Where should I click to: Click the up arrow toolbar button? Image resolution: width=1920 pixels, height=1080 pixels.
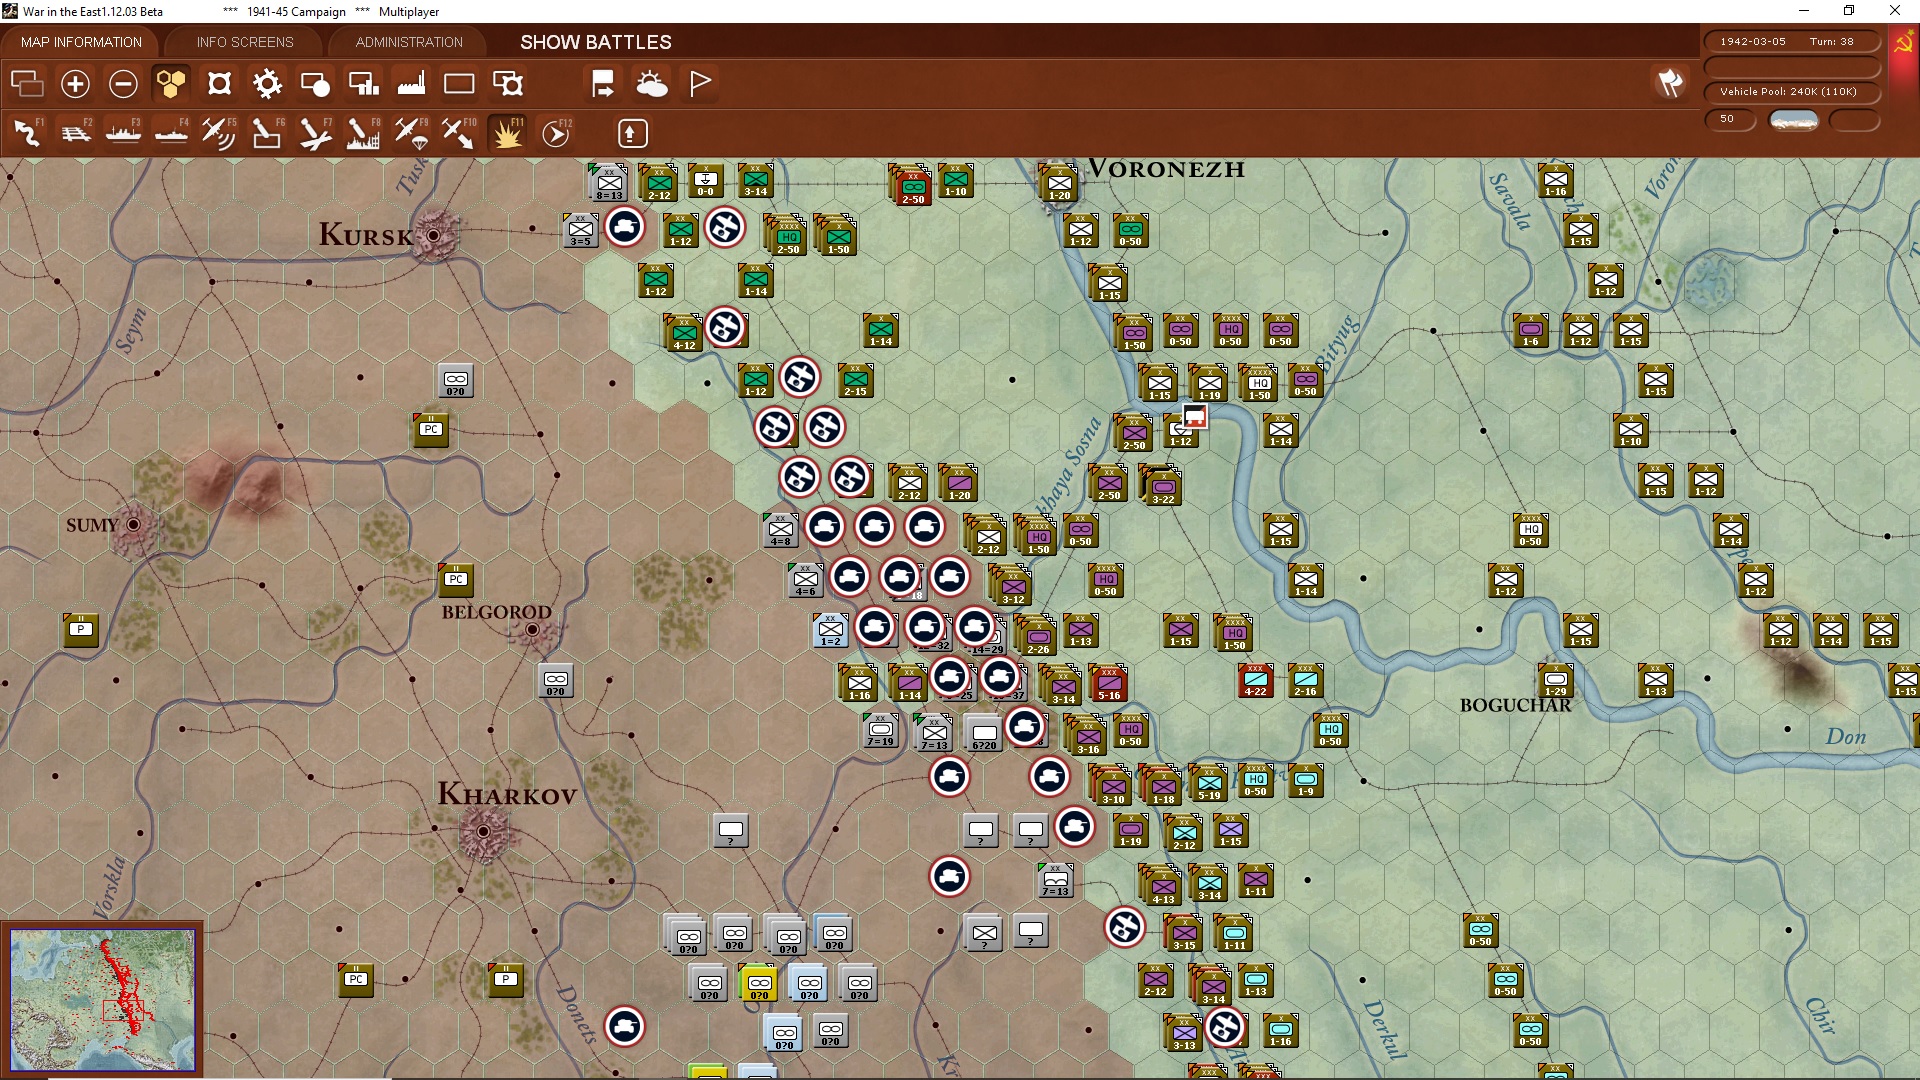(x=632, y=133)
